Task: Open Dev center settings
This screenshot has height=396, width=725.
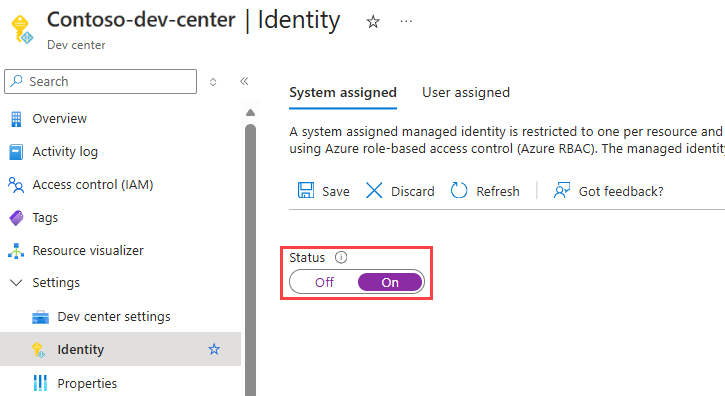Action: (x=114, y=316)
